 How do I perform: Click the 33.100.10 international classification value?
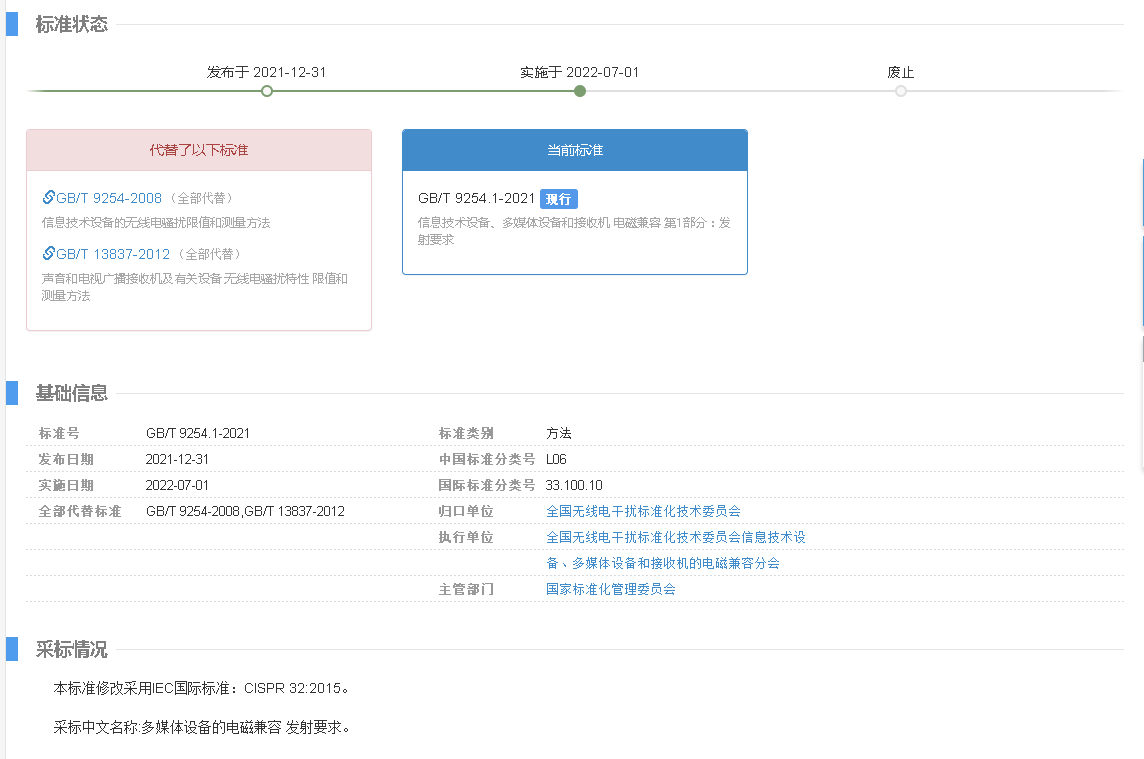(x=574, y=485)
